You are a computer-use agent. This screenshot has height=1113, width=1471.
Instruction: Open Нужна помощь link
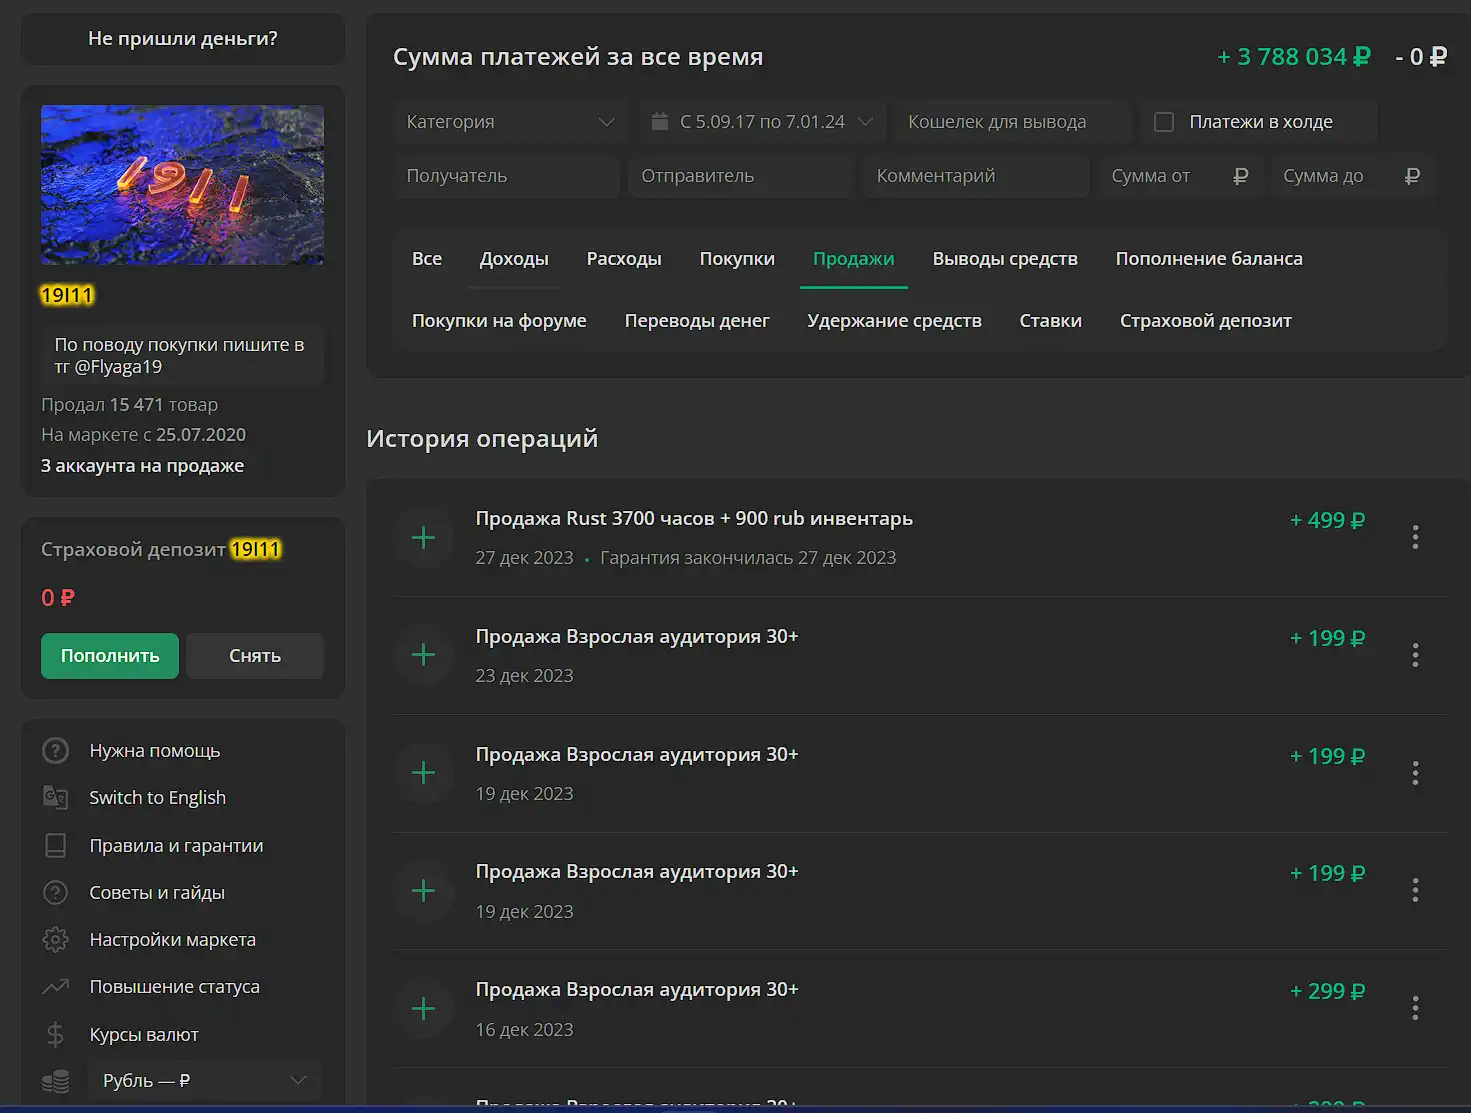(x=155, y=751)
